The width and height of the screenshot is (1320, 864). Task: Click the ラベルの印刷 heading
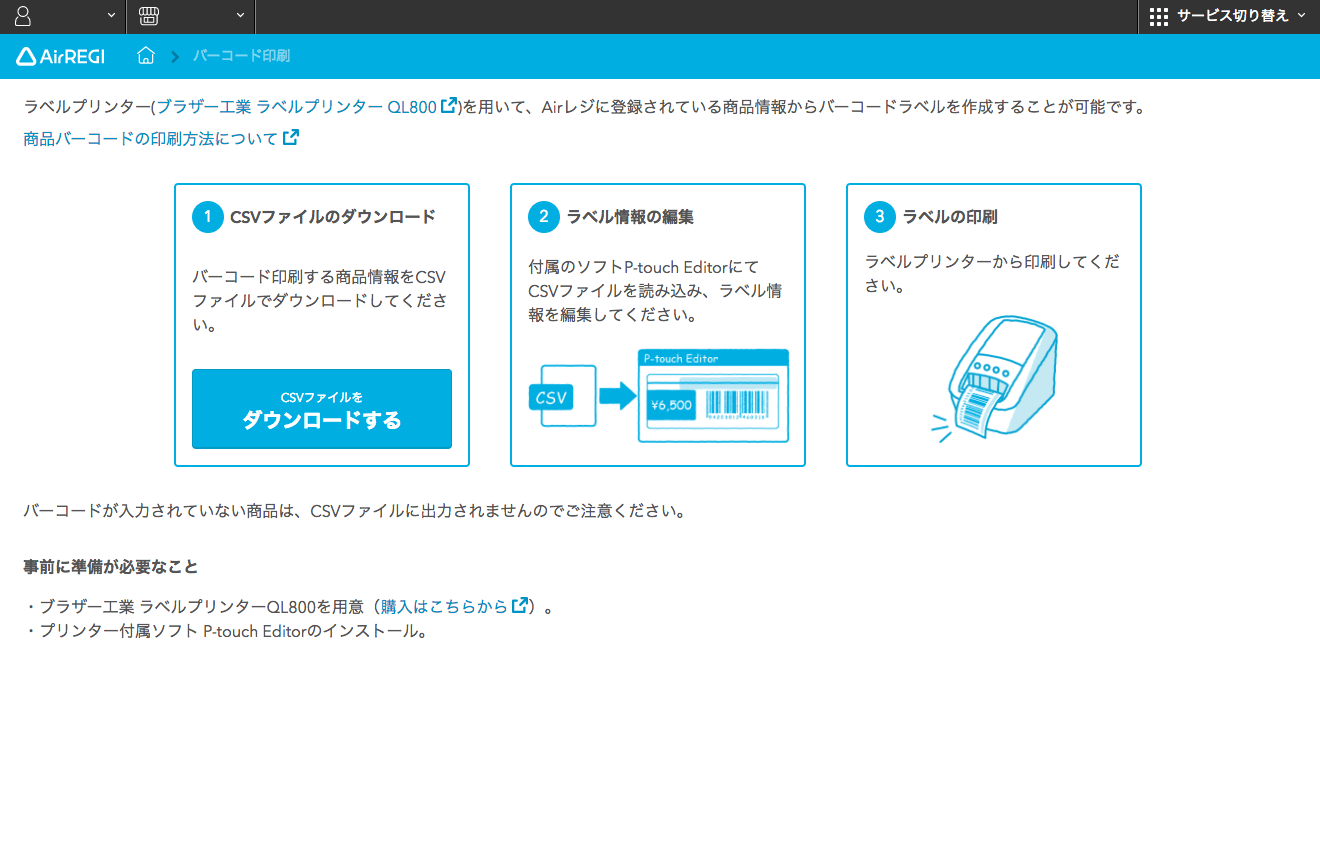click(x=950, y=216)
